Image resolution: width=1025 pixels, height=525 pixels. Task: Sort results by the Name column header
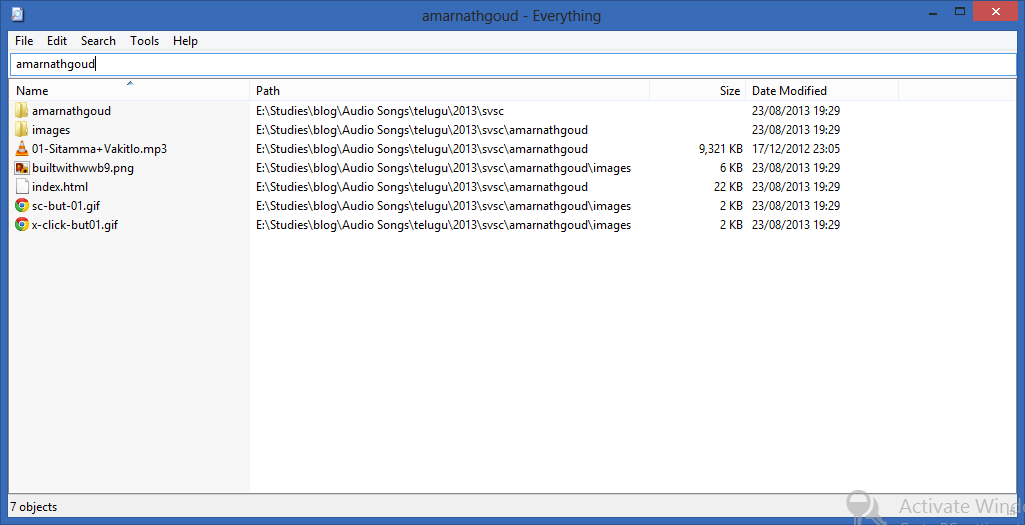coord(130,91)
